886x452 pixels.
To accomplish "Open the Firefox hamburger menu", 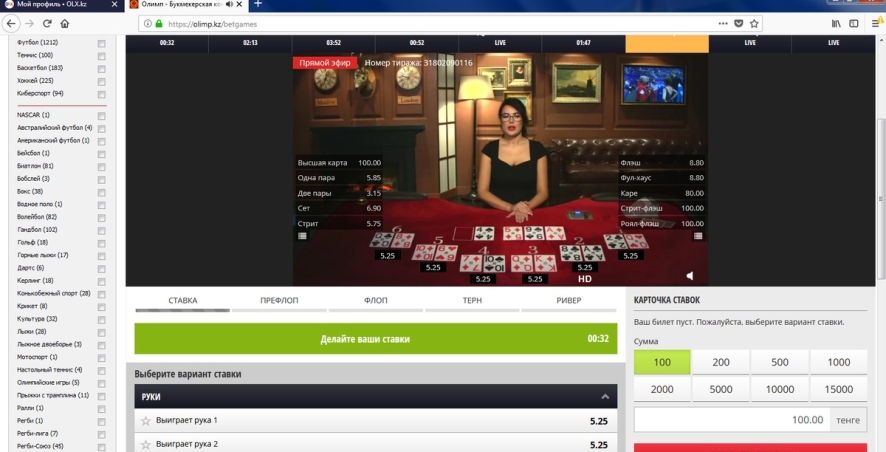I will coord(876,24).
